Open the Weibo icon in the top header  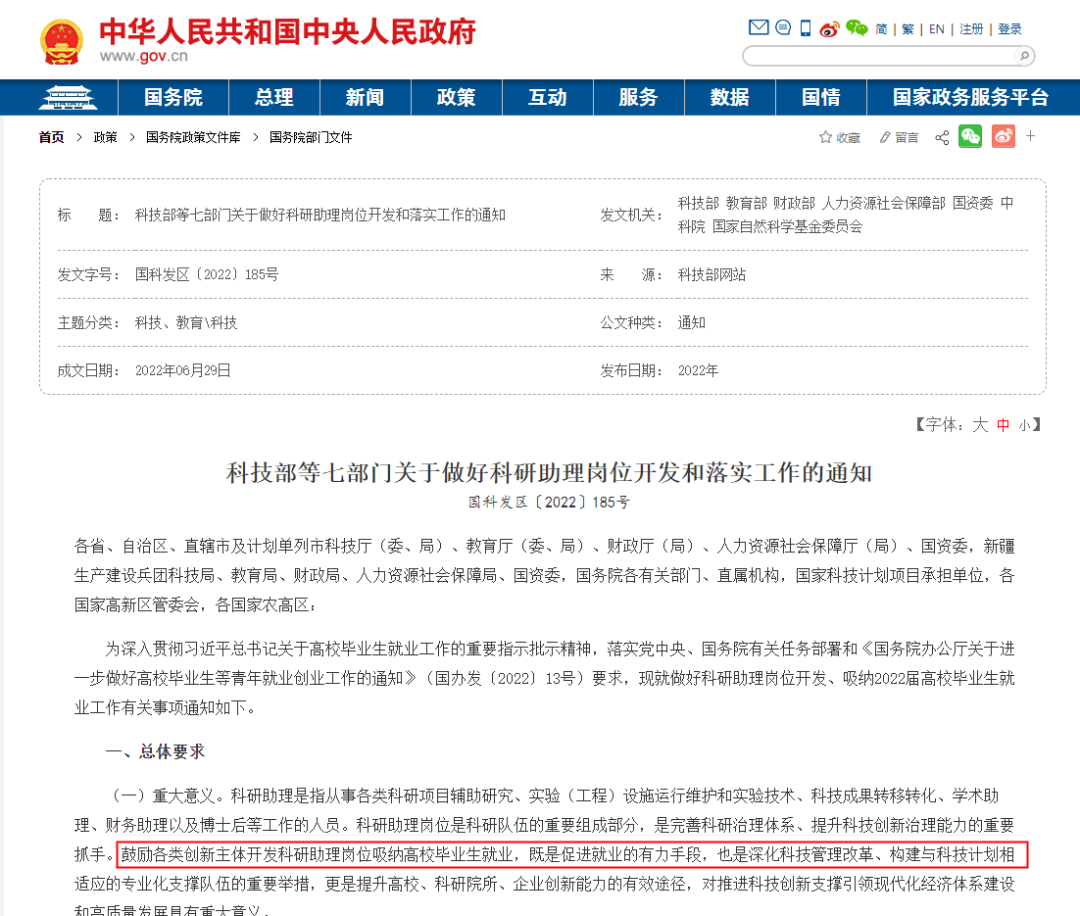pyautogui.click(x=830, y=29)
